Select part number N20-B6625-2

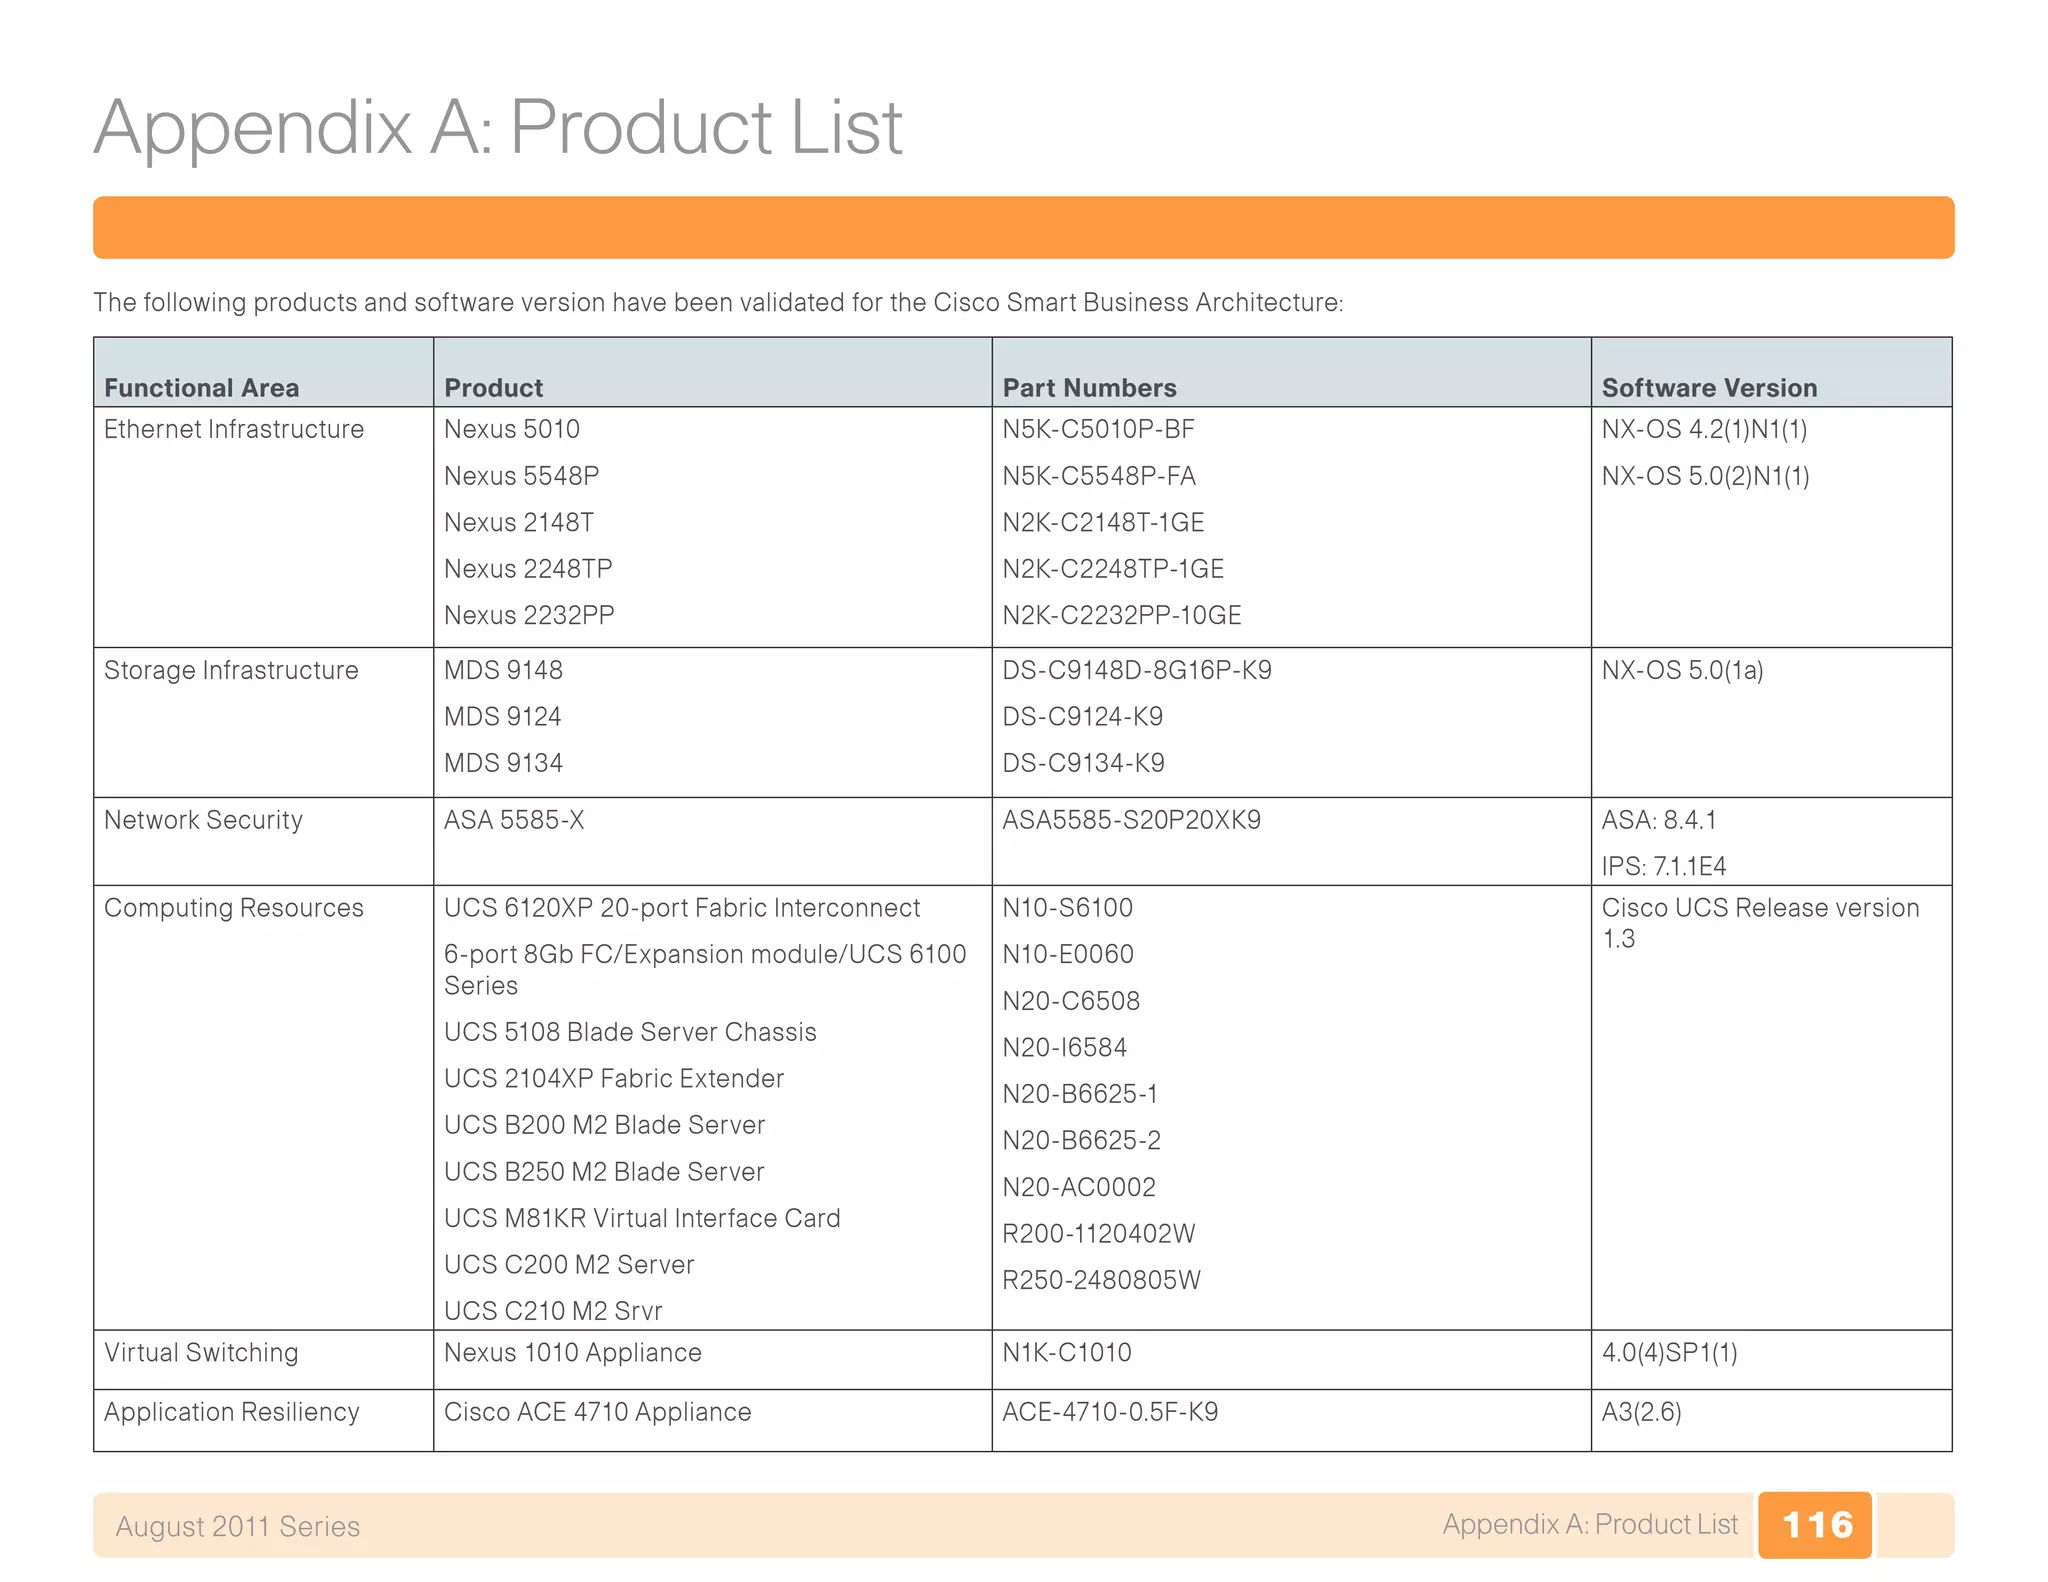(1082, 1140)
